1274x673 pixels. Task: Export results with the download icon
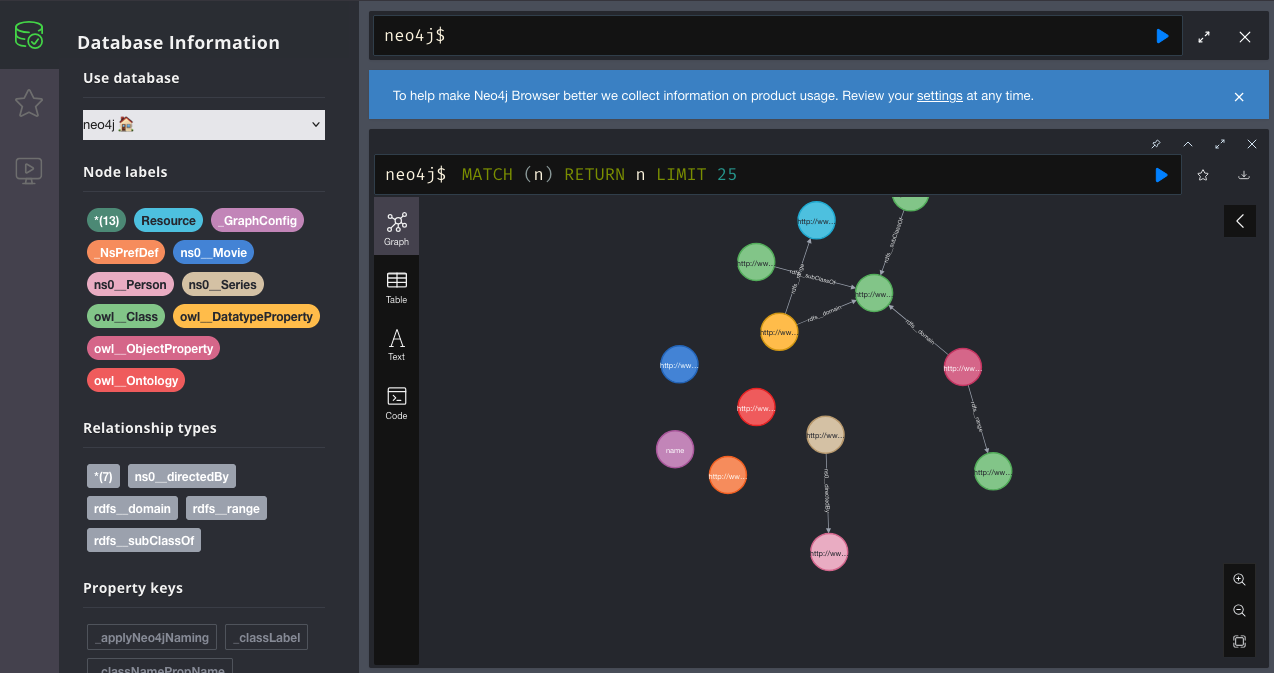point(1244,175)
